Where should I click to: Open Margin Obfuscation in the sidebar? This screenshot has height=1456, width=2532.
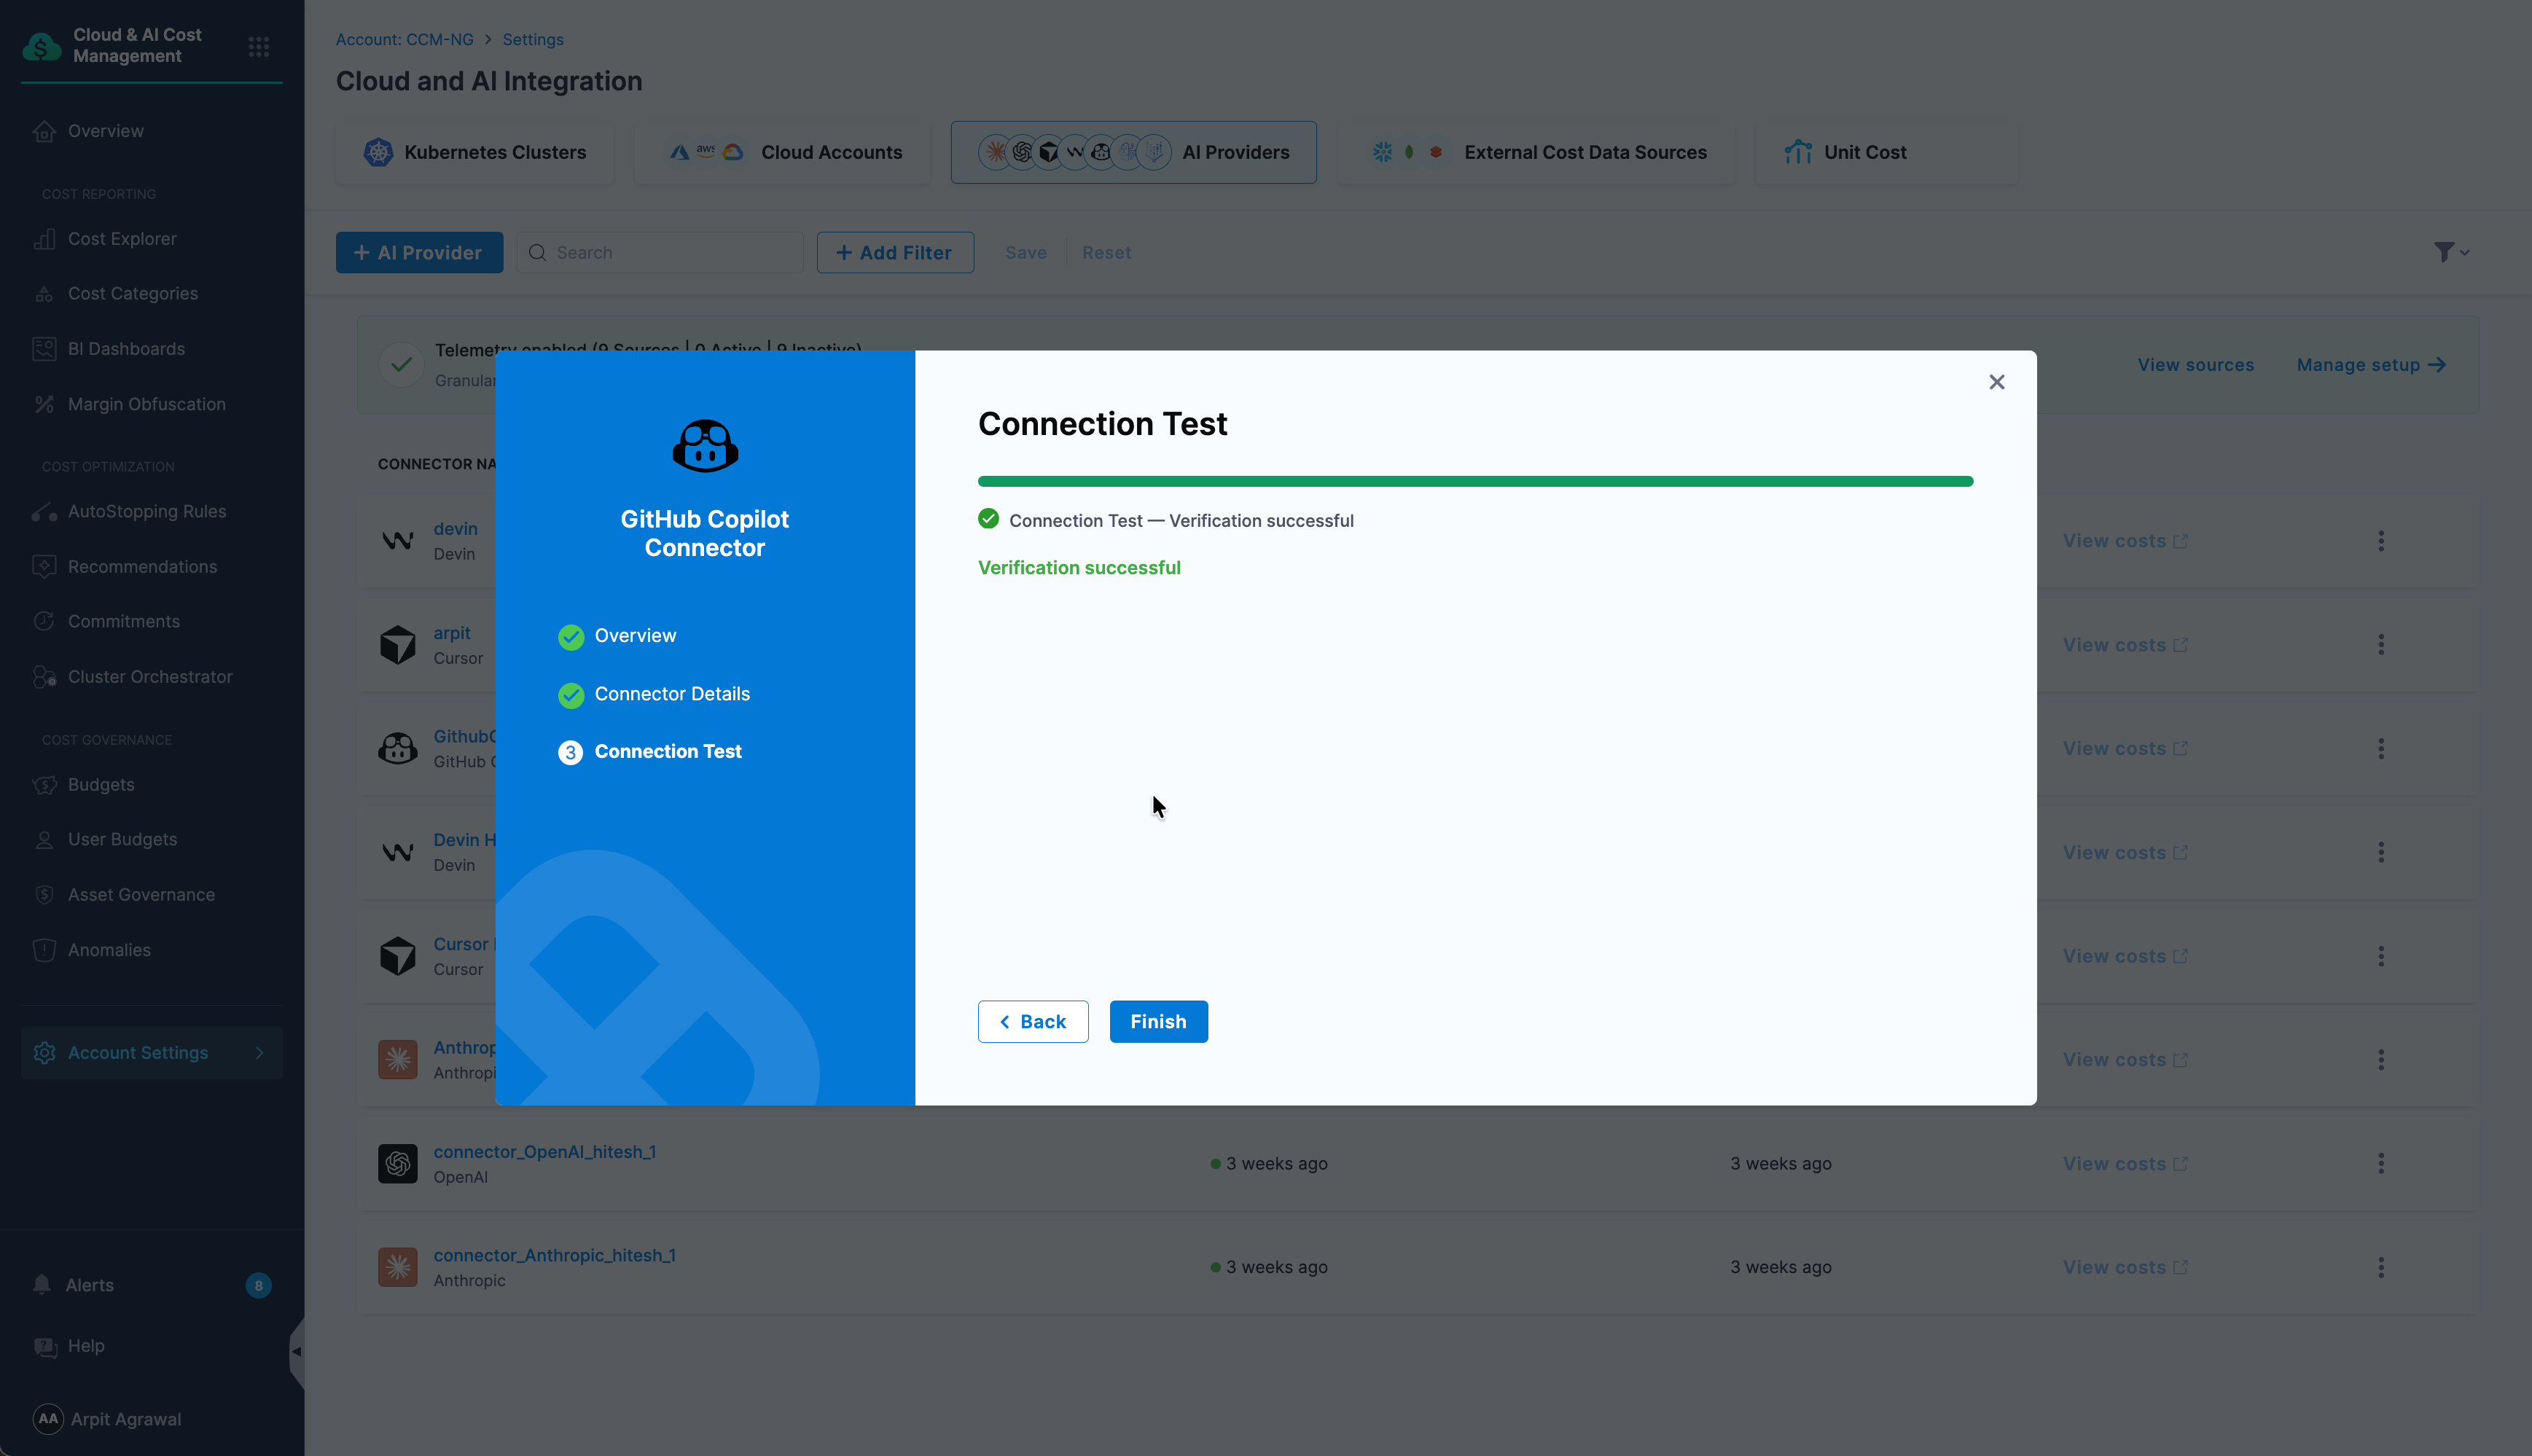[146, 404]
